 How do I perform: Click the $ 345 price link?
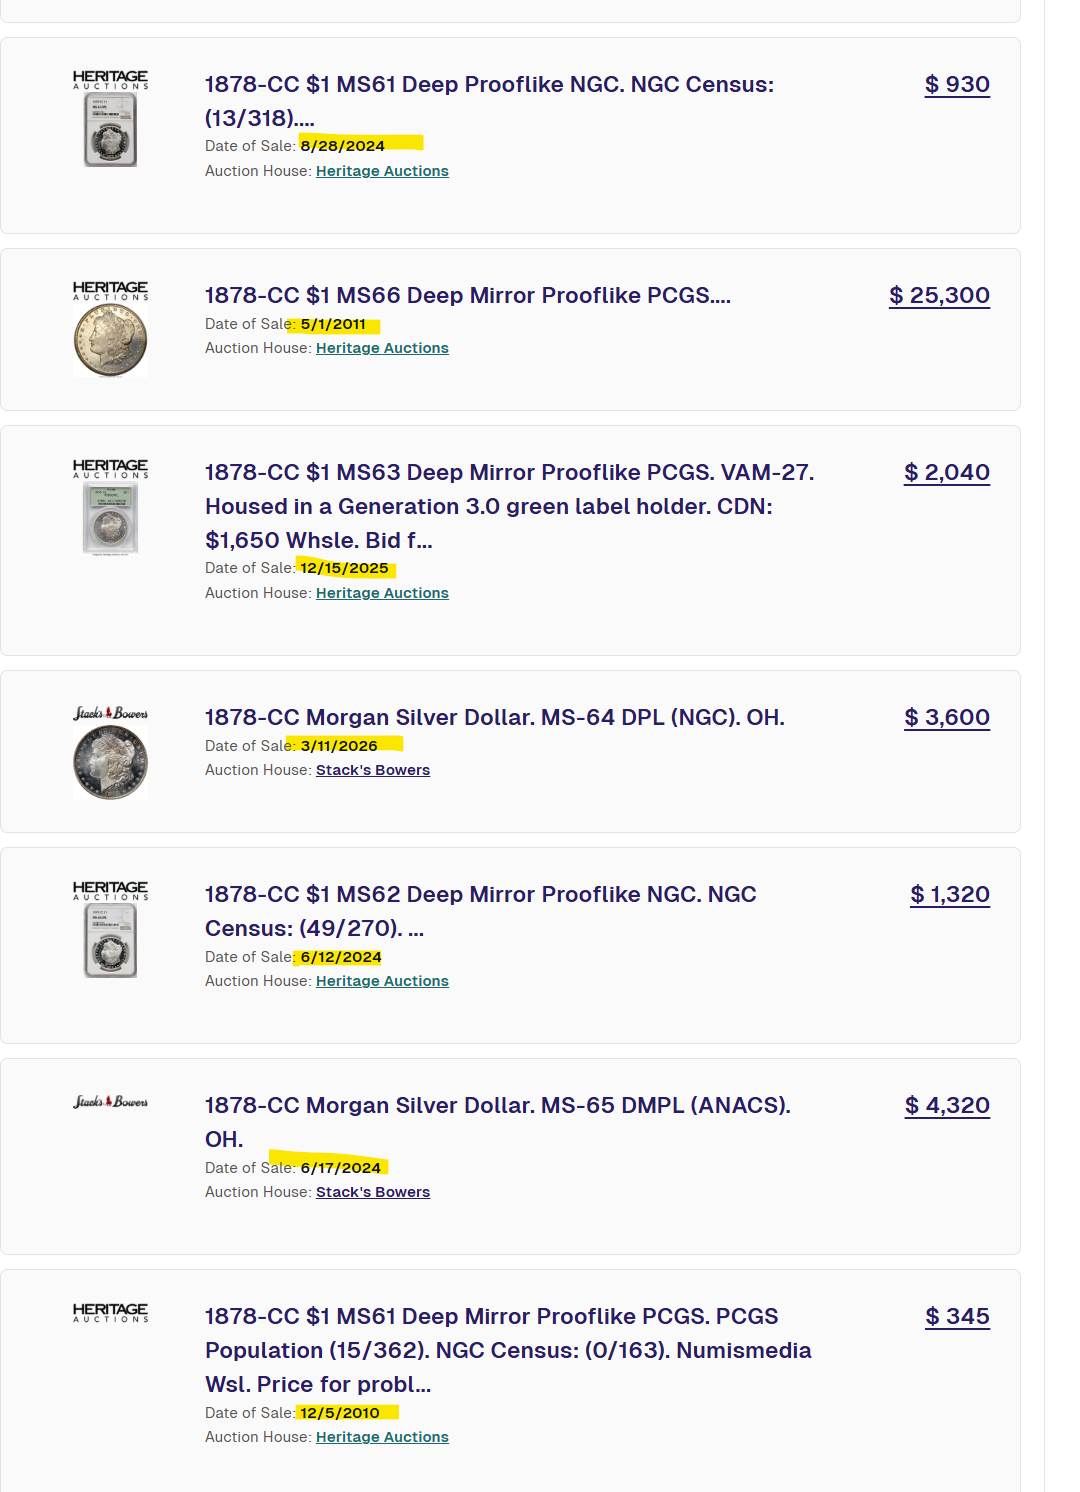click(957, 1317)
